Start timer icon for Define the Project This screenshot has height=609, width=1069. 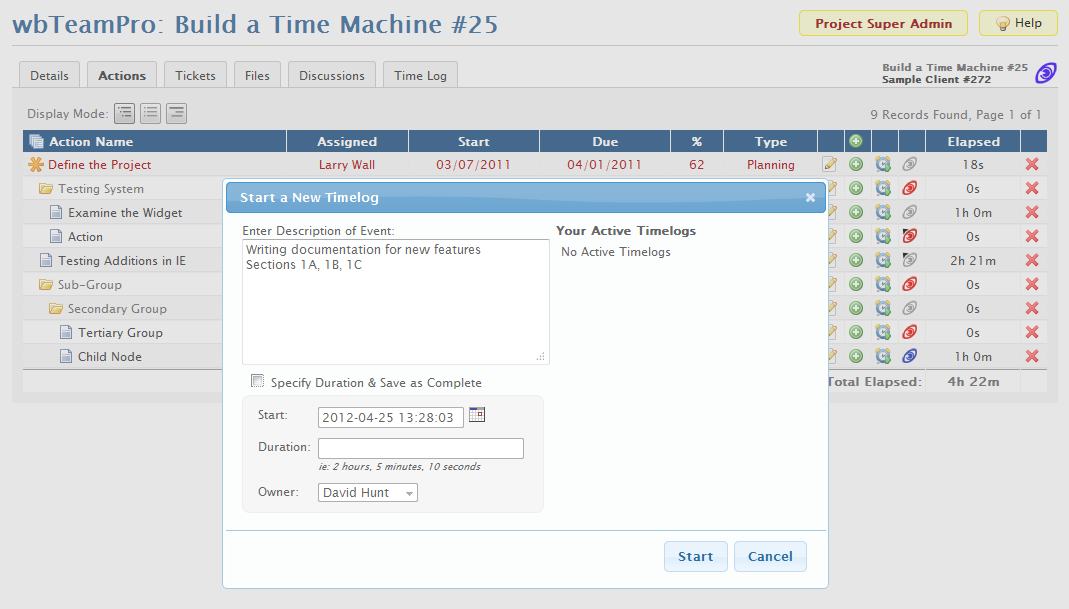pyautogui.click(x=883, y=165)
